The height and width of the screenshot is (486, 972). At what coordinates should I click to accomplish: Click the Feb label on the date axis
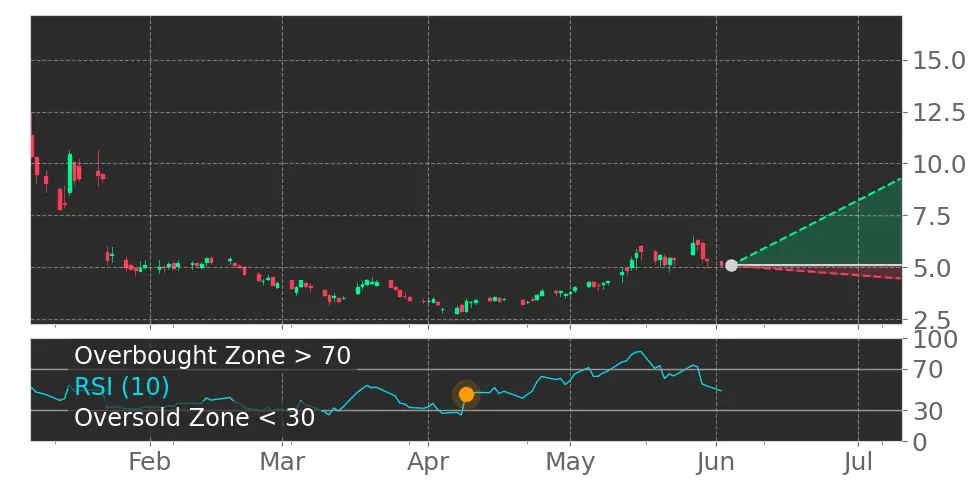(x=150, y=462)
